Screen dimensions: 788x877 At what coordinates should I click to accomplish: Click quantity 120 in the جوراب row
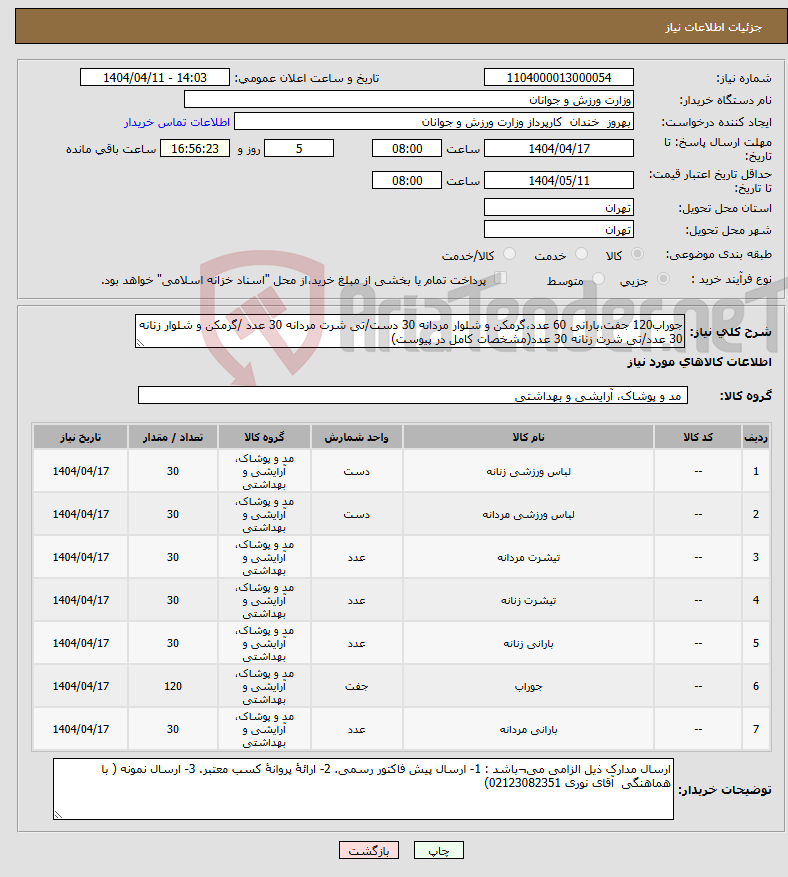tap(173, 686)
